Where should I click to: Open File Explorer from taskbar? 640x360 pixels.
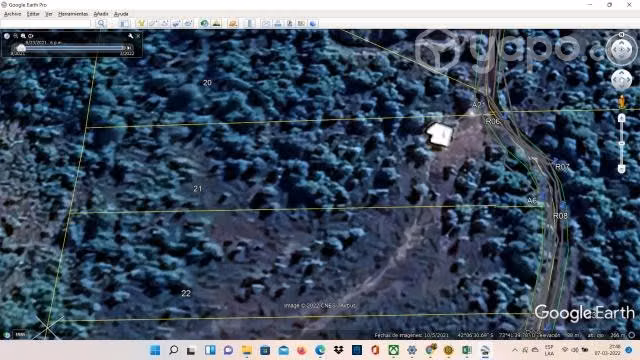[247, 350]
